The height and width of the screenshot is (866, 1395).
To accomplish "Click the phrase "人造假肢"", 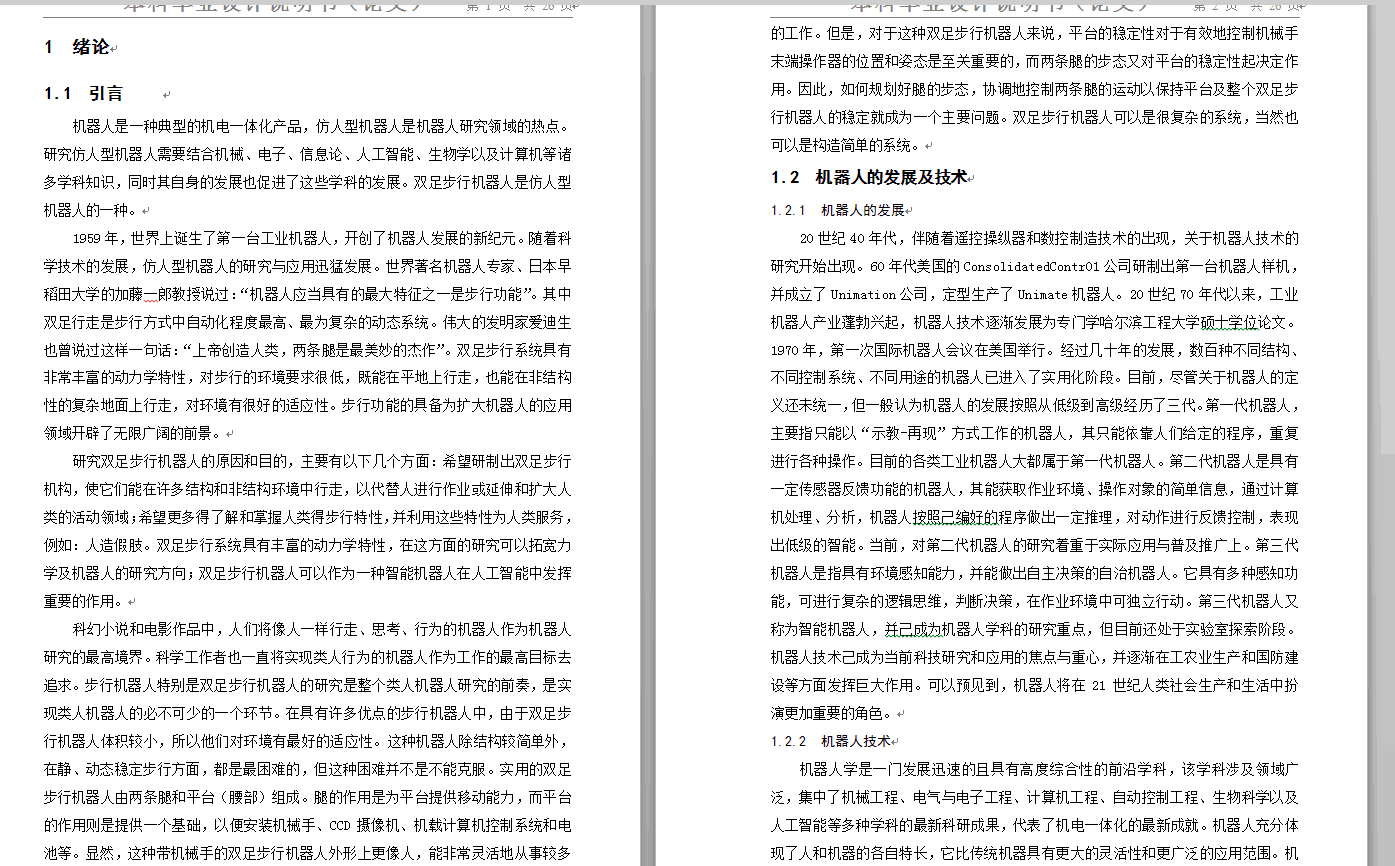I will (x=116, y=546).
